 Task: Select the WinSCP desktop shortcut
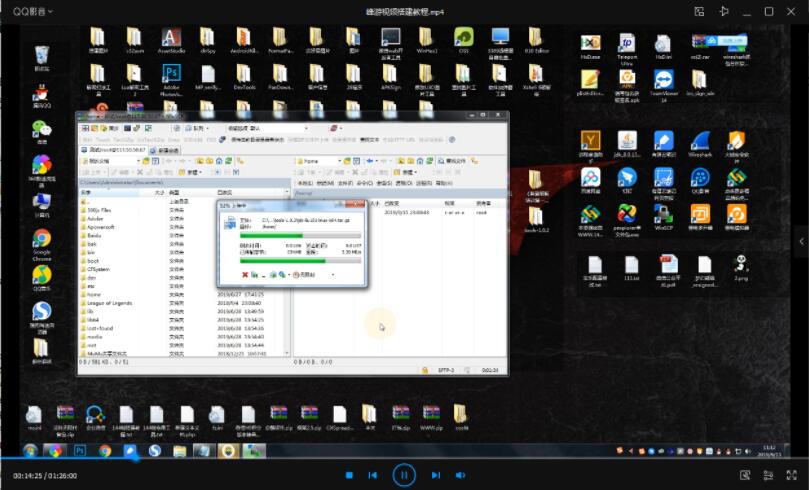[664, 217]
